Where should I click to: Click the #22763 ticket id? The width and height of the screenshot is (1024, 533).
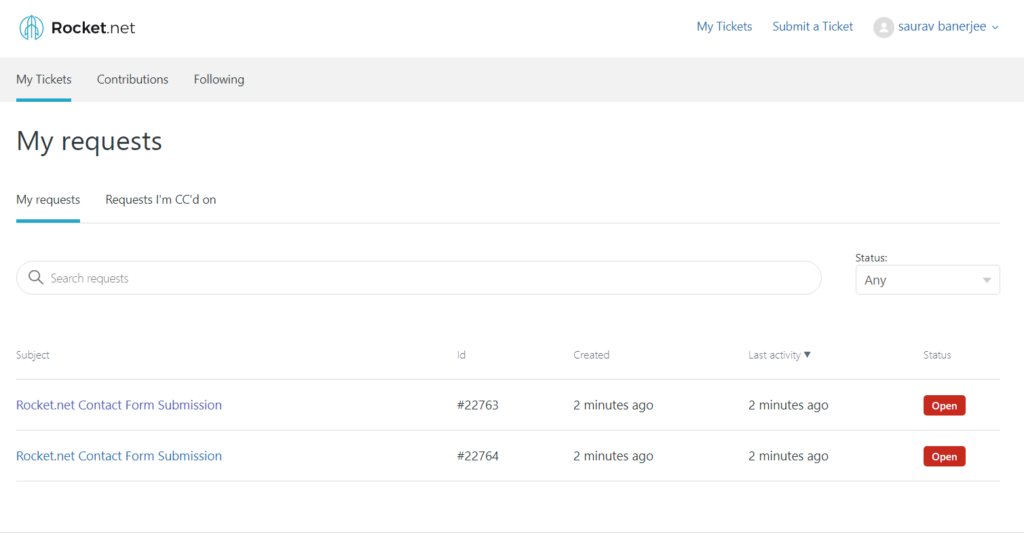[477, 405]
